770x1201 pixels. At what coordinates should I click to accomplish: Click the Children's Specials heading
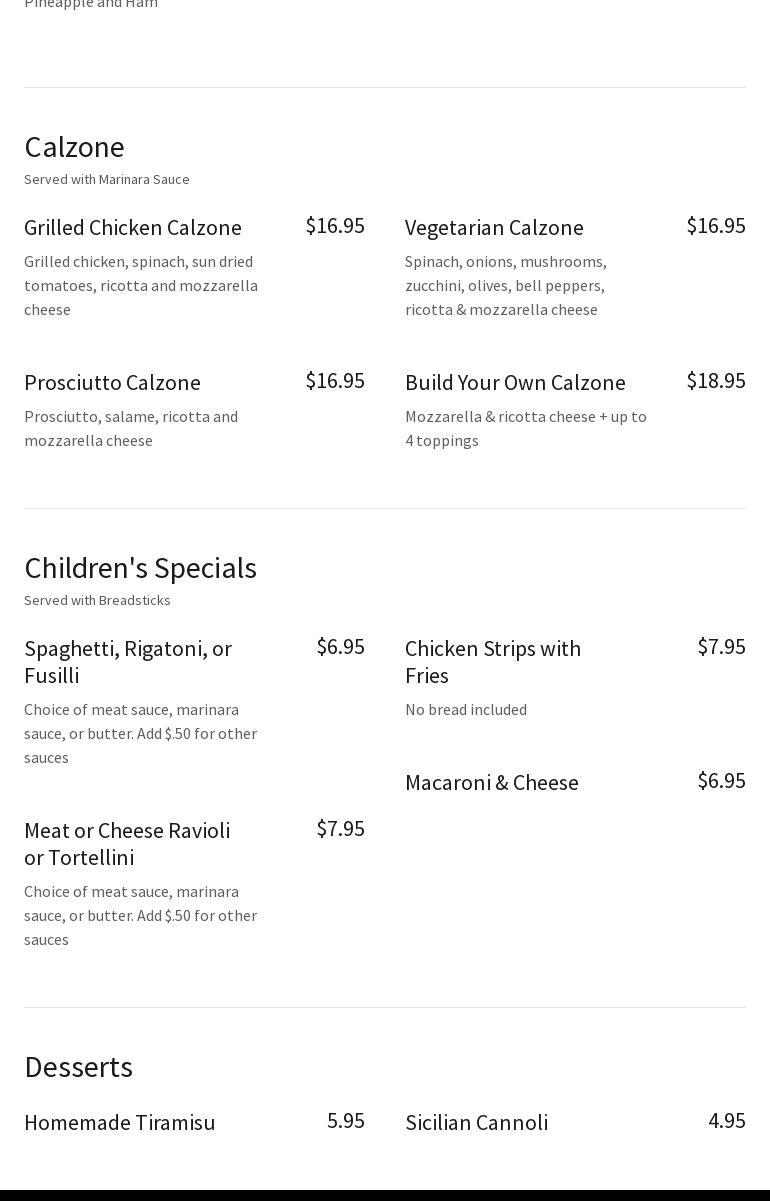point(140,568)
